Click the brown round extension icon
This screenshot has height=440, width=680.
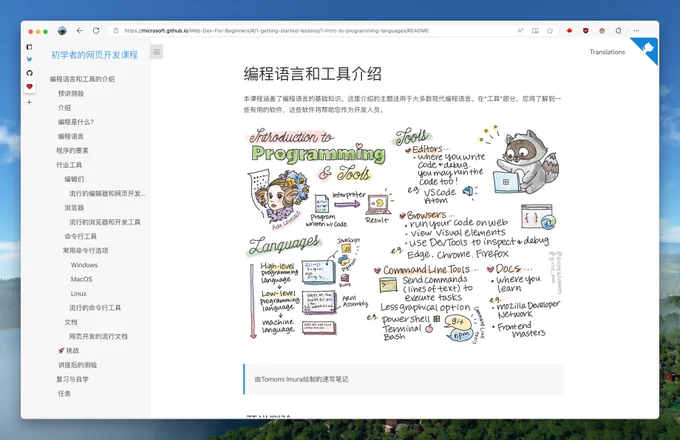602,31
